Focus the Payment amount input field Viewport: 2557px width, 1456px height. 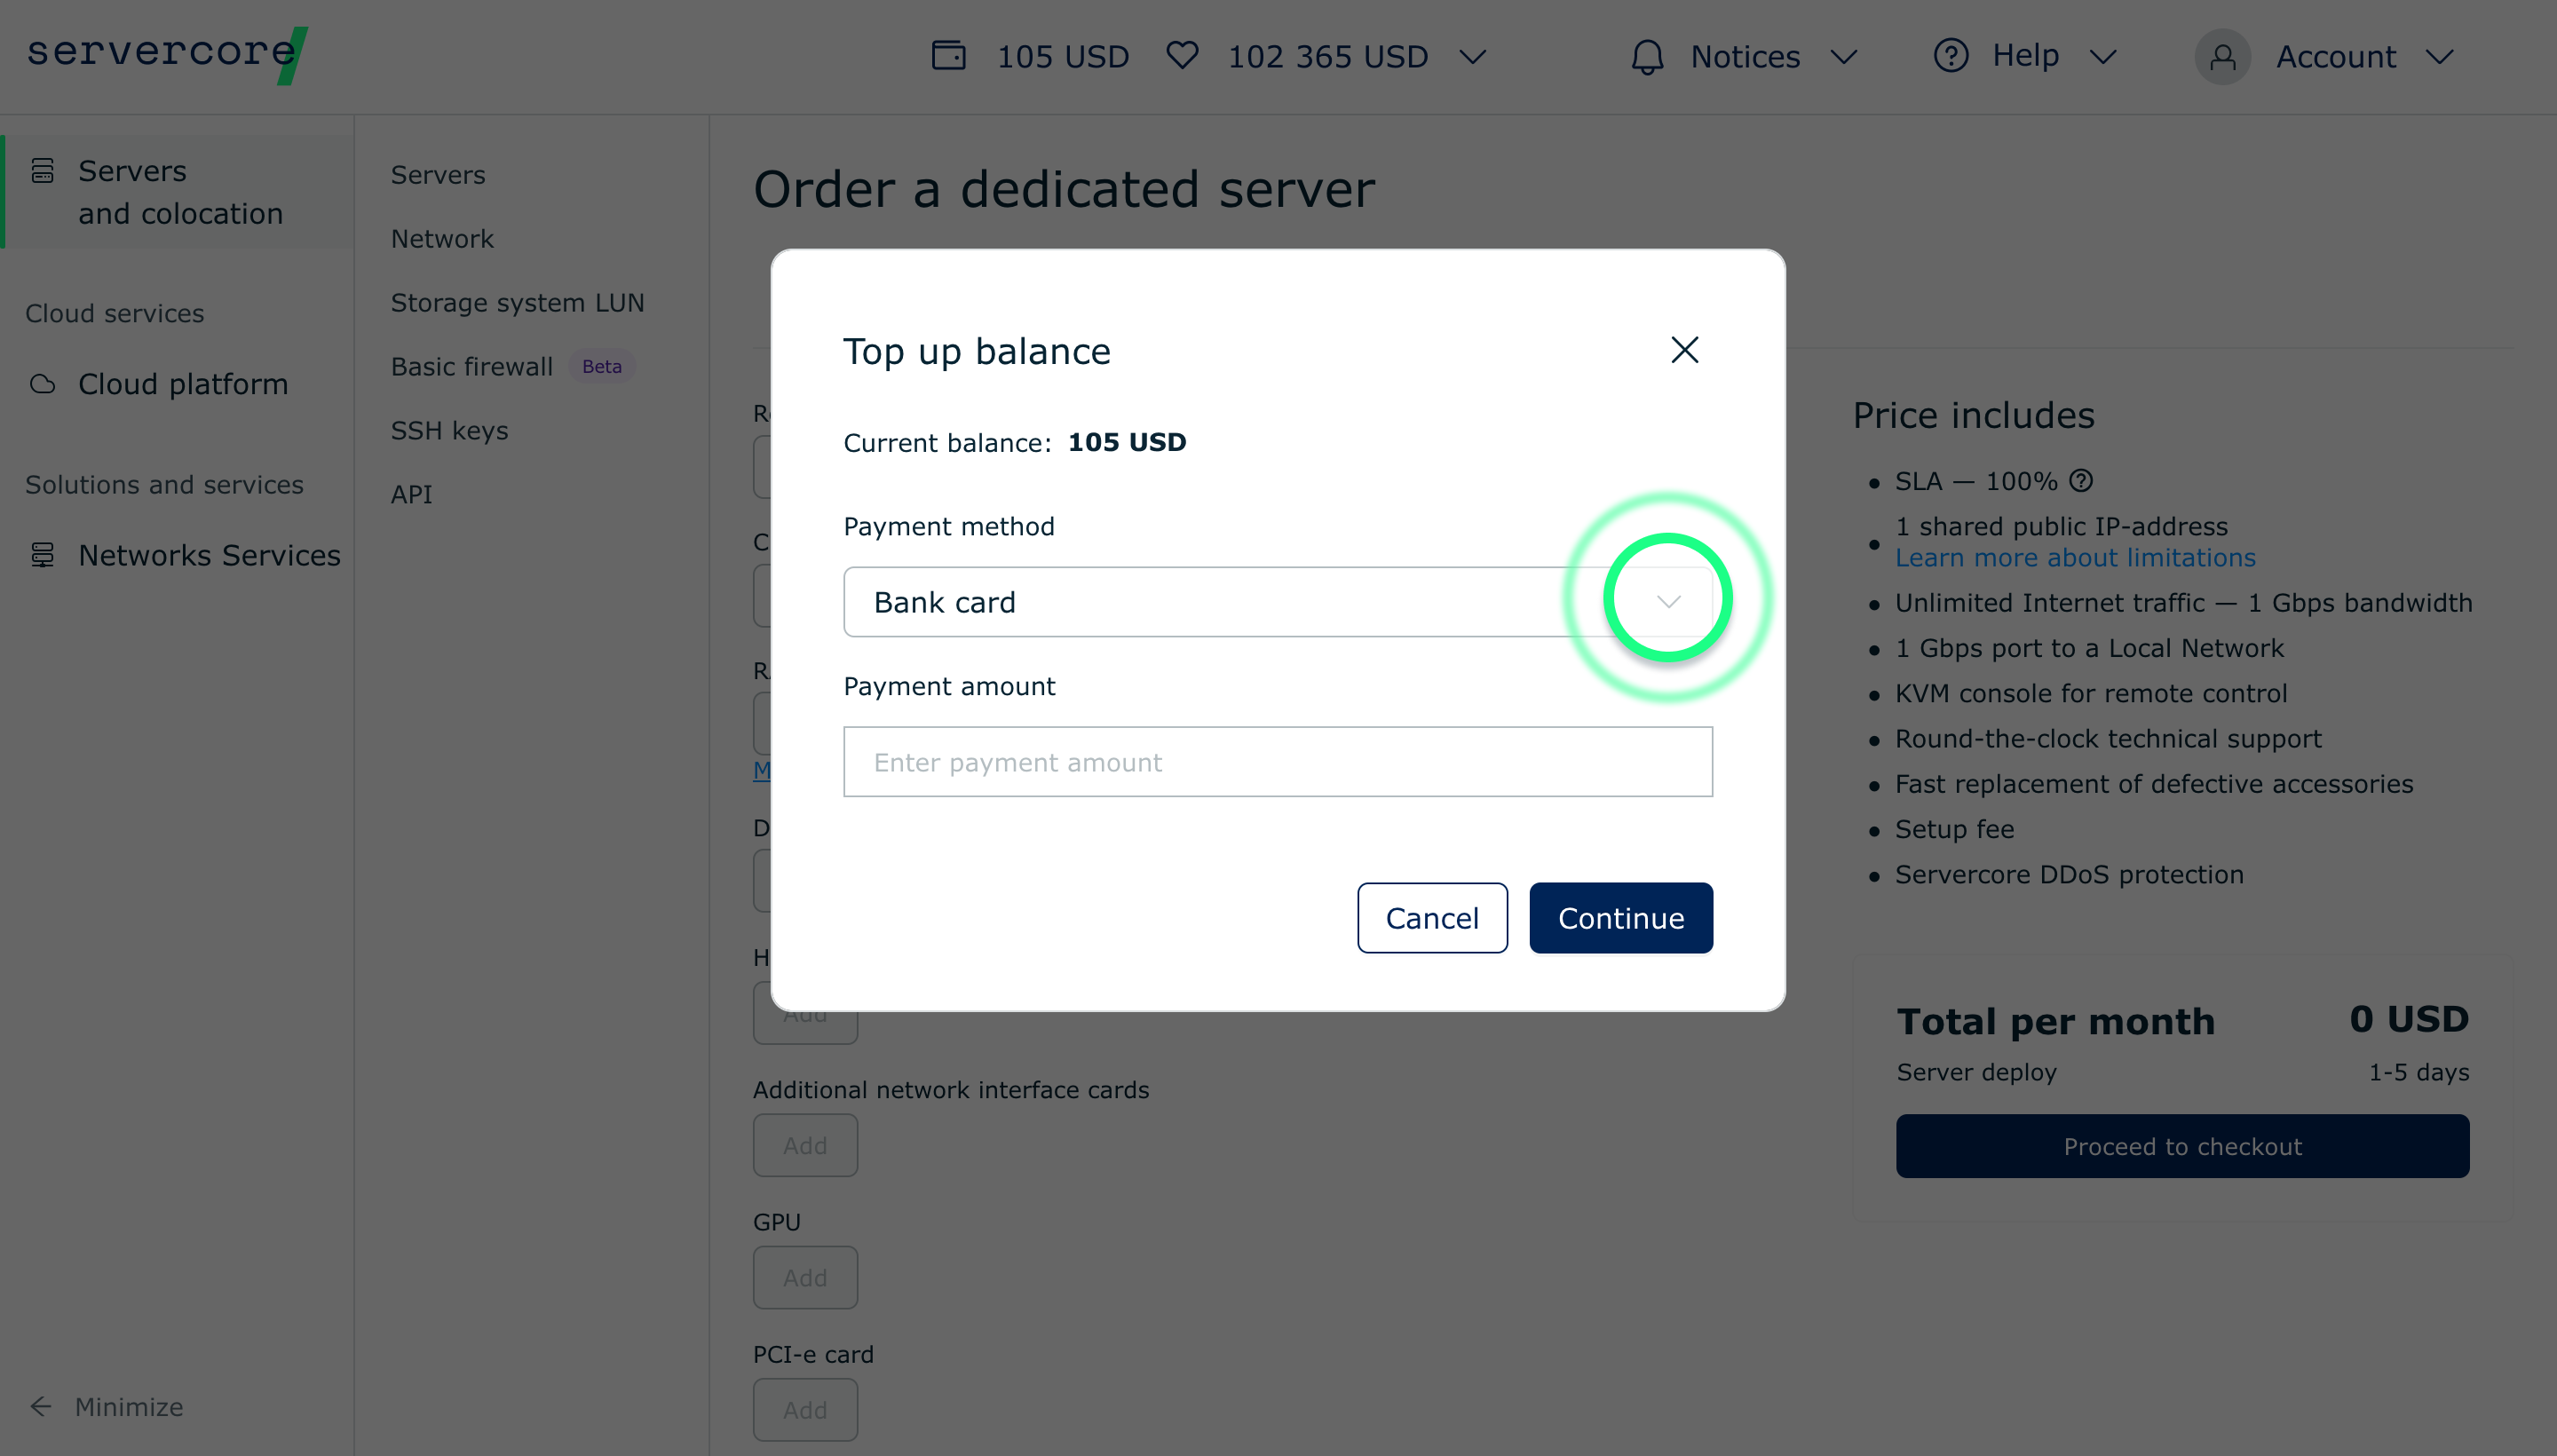pyautogui.click(x=1277, y=762)
